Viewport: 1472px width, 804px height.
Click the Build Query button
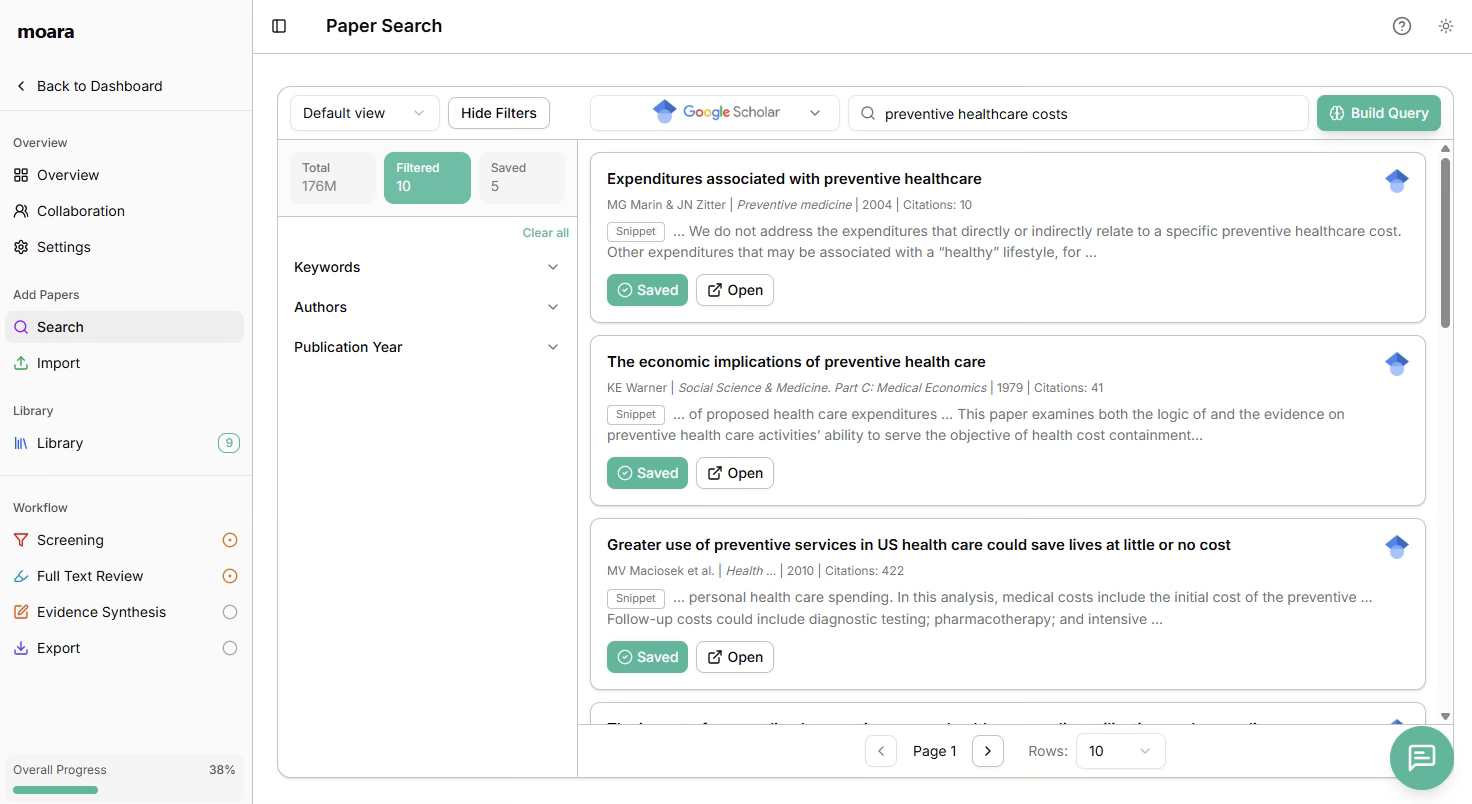coord(1379,113)
